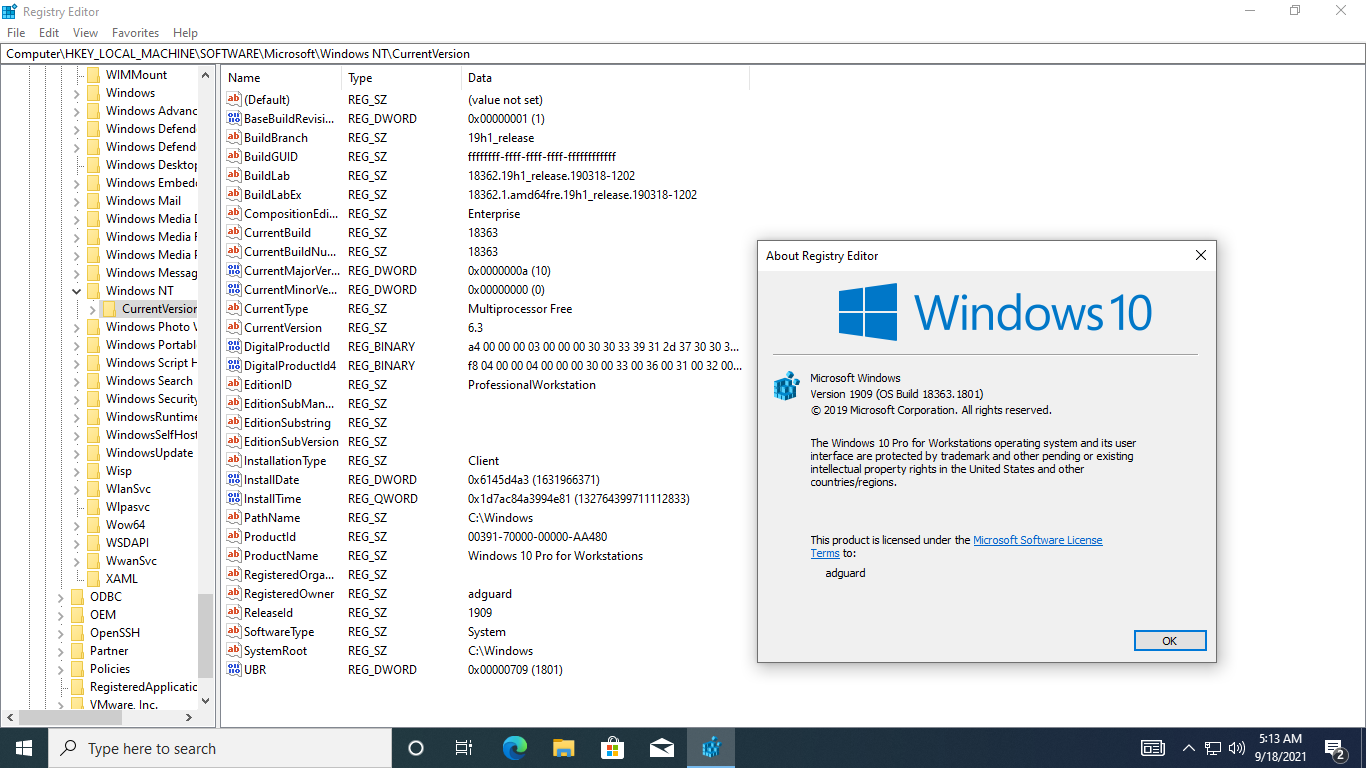Open the File menu
The height and width of the screenshot is (768, 1366).
click(16, 33)
